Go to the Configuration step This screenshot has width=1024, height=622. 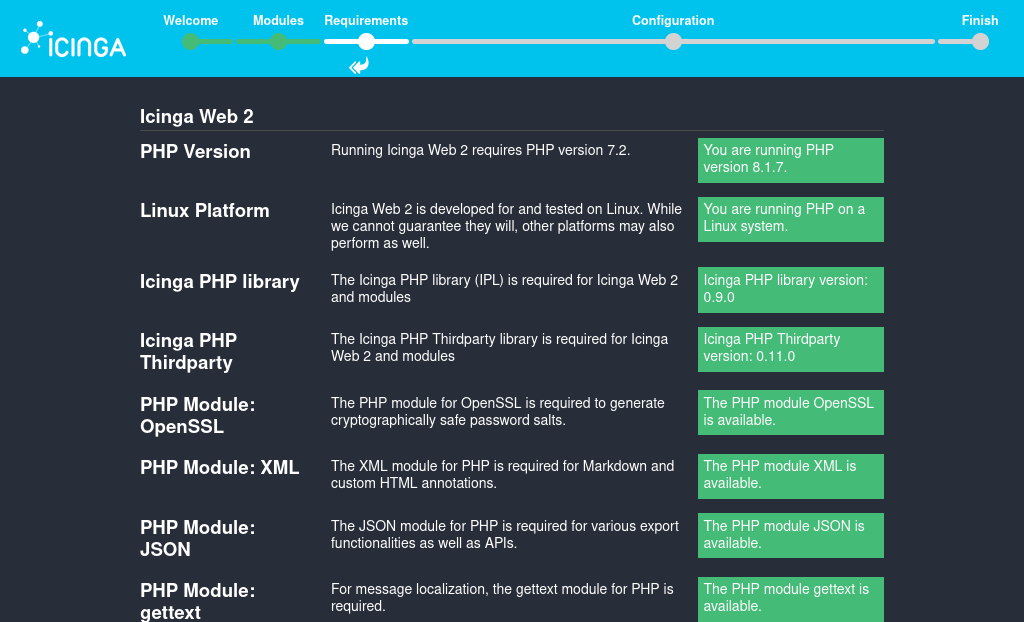point(672,20)
